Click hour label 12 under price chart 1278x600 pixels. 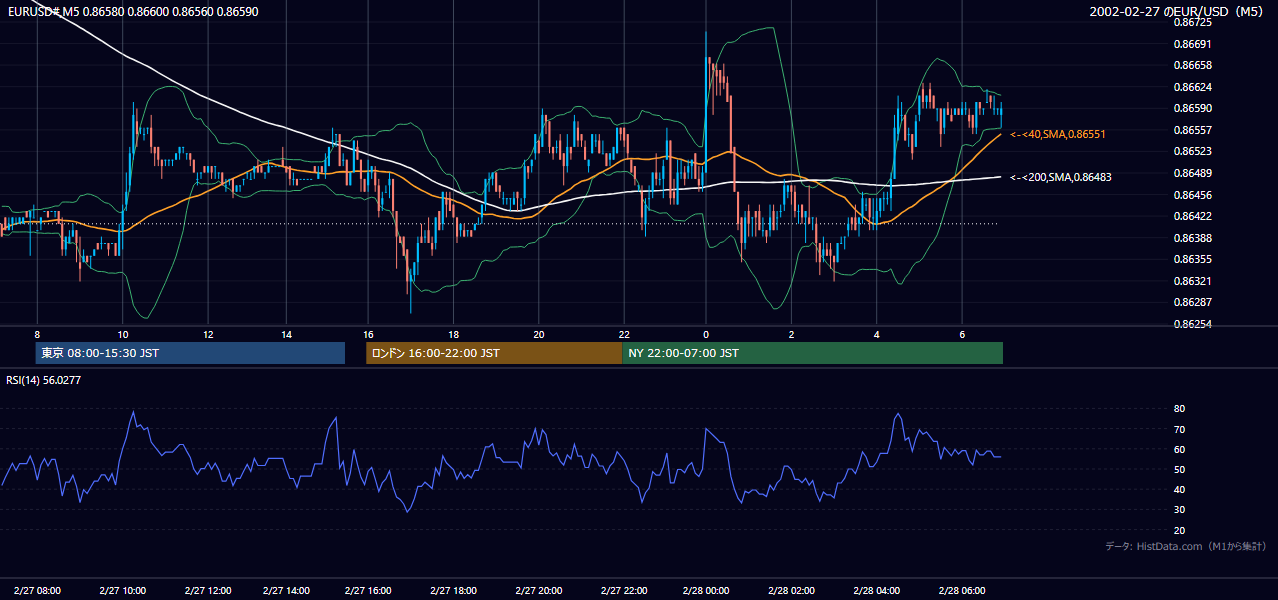pos(206,334)
